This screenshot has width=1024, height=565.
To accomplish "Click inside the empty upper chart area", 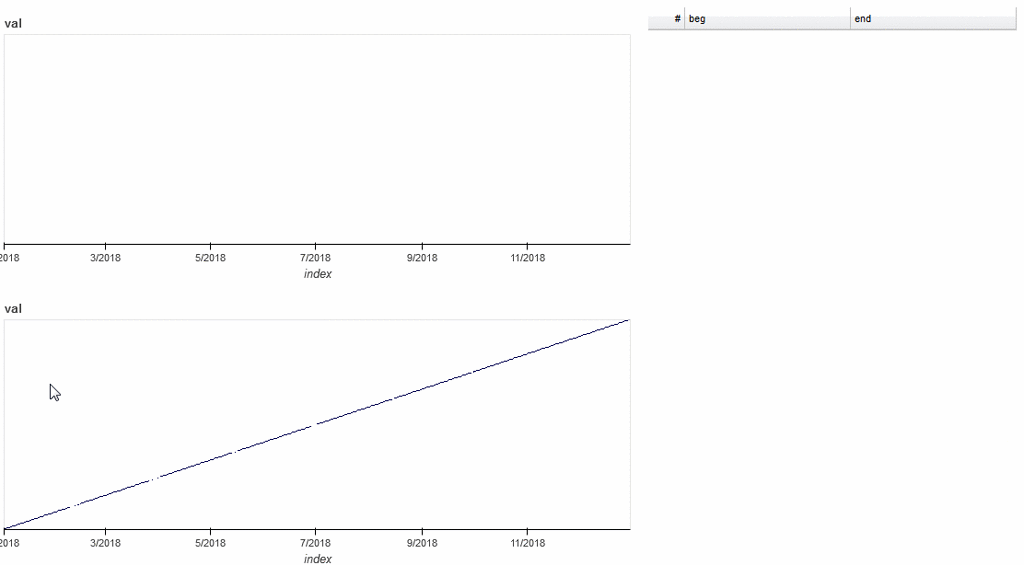I will [317, 139].
